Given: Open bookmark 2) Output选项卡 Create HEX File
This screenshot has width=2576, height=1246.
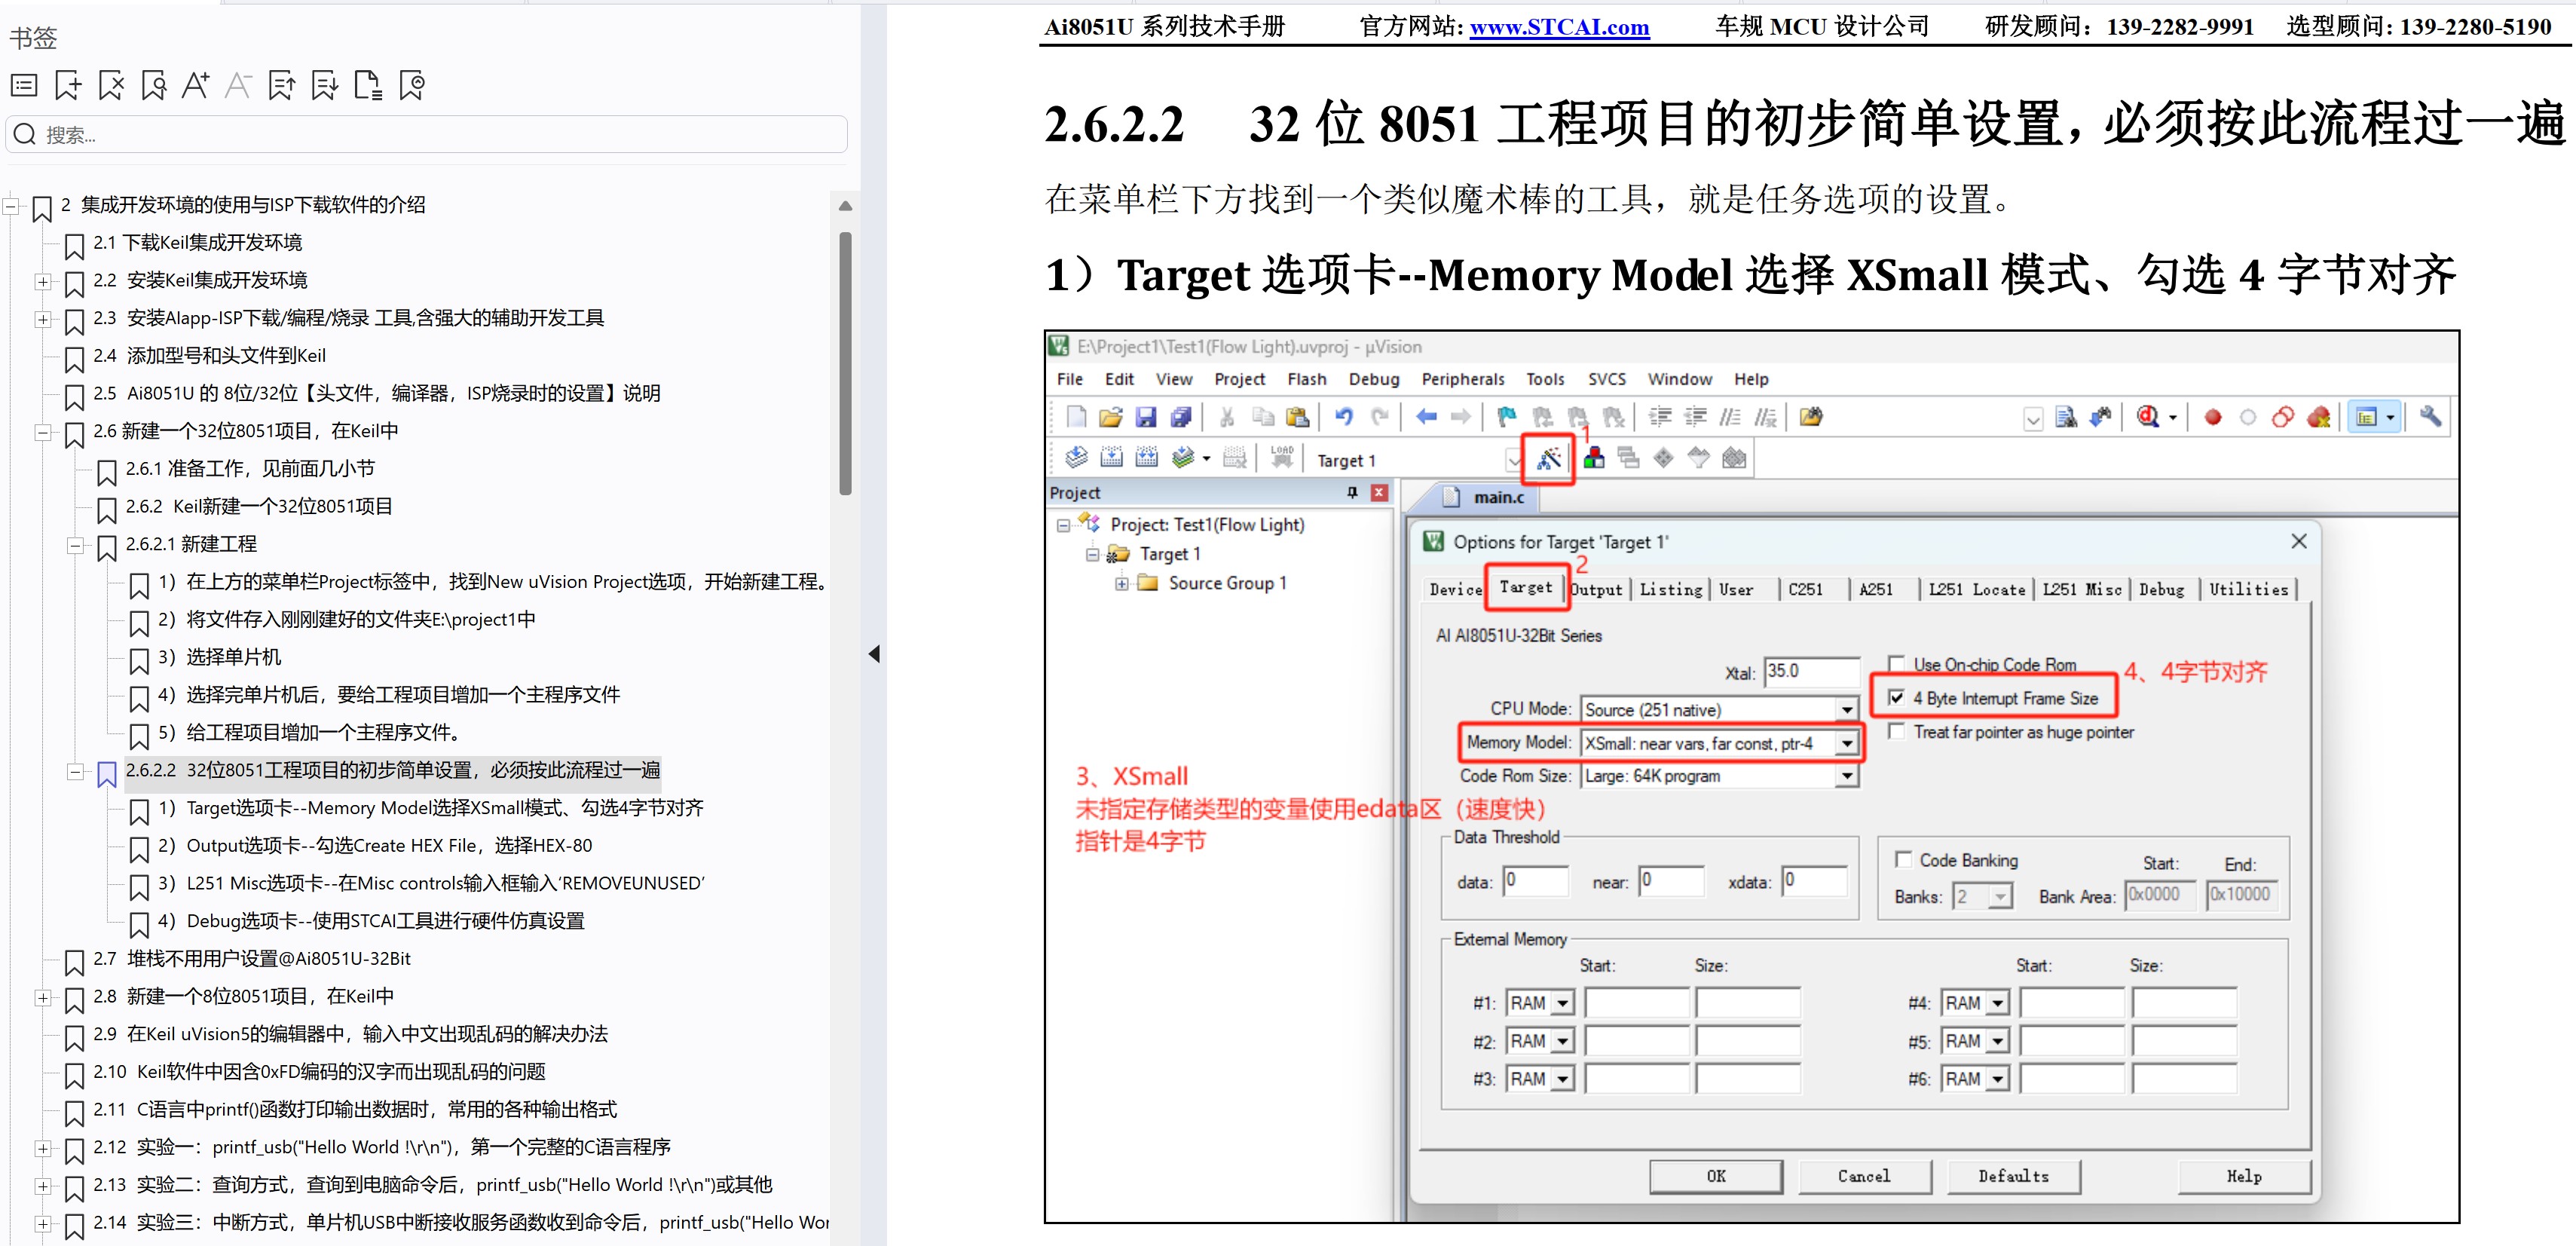Looking at the screenshot, I should coord(375,846).
